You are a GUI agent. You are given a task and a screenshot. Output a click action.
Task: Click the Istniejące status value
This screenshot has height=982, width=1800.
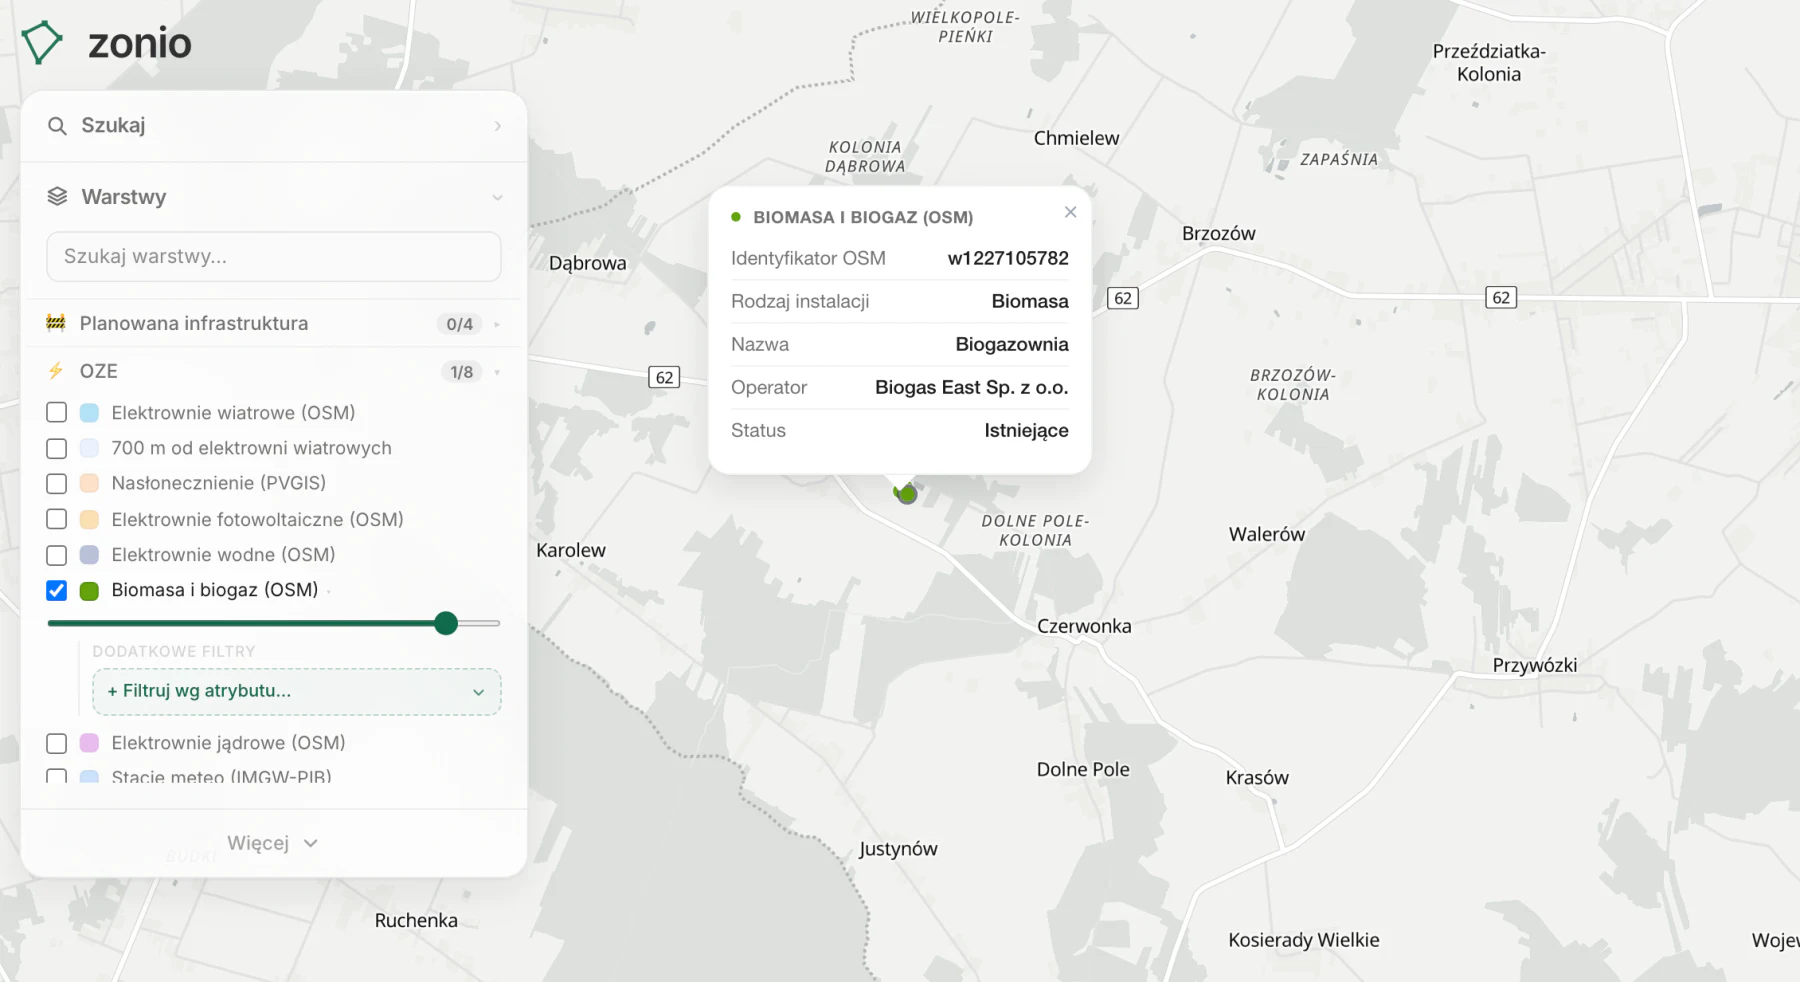1026,430
